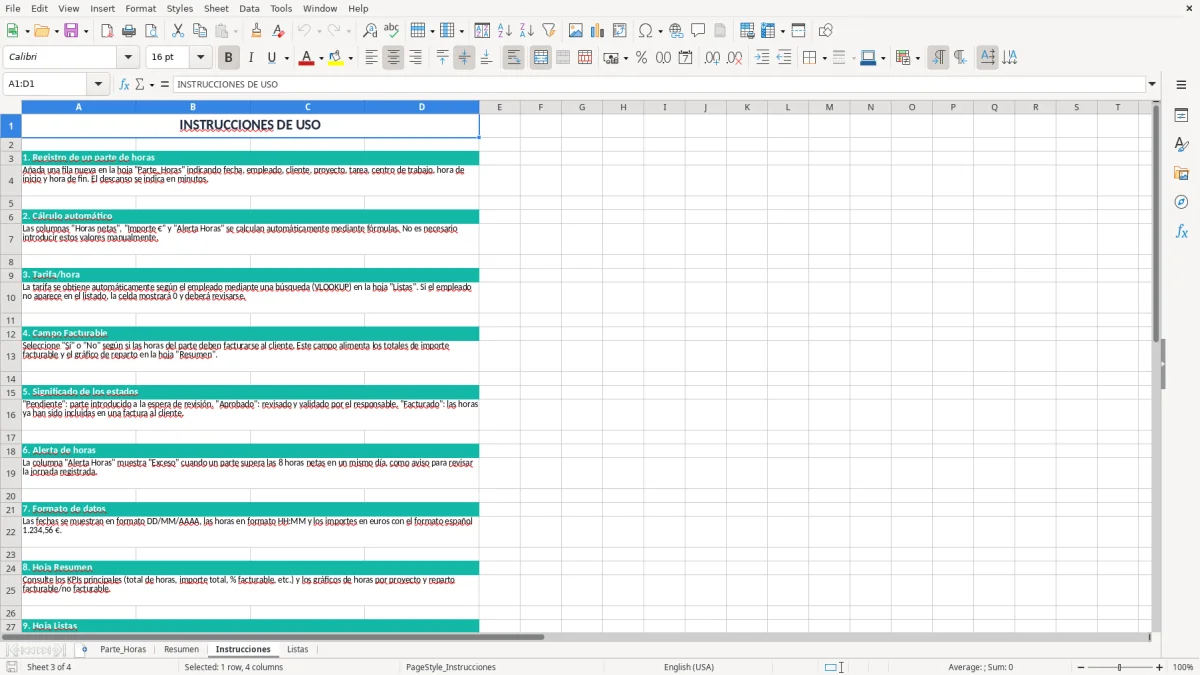The height and width of the screenshot is (675, 1200).
Task: Open background color dropdown arrow
Action: point(350,58)
